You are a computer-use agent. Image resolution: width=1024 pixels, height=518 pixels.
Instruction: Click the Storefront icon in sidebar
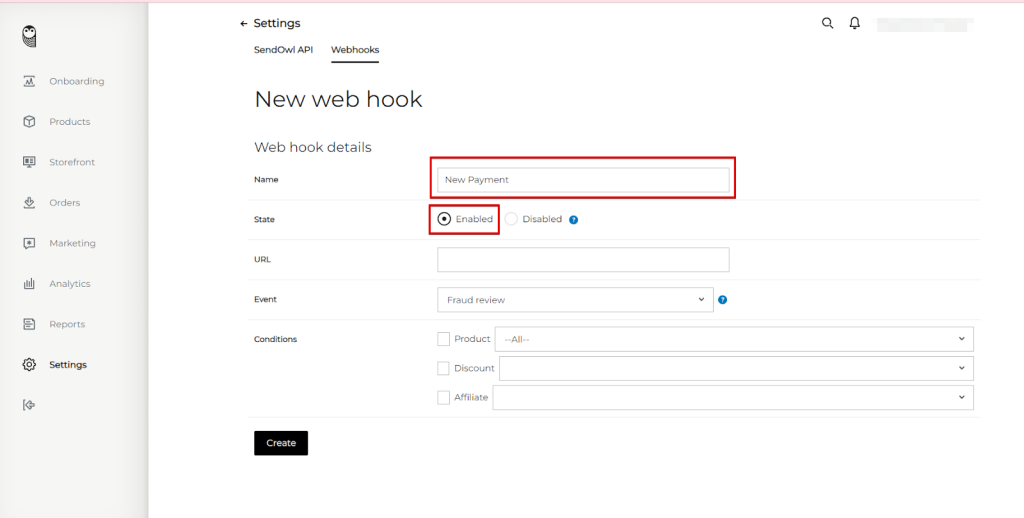(x=29, y=162)
